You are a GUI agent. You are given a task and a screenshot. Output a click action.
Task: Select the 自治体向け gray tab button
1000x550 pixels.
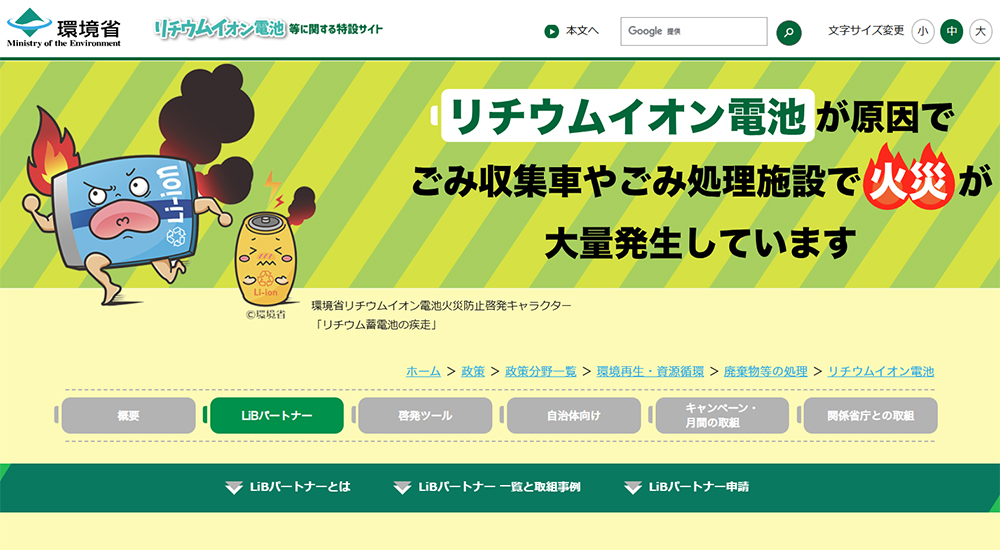[x=573, y=415]
